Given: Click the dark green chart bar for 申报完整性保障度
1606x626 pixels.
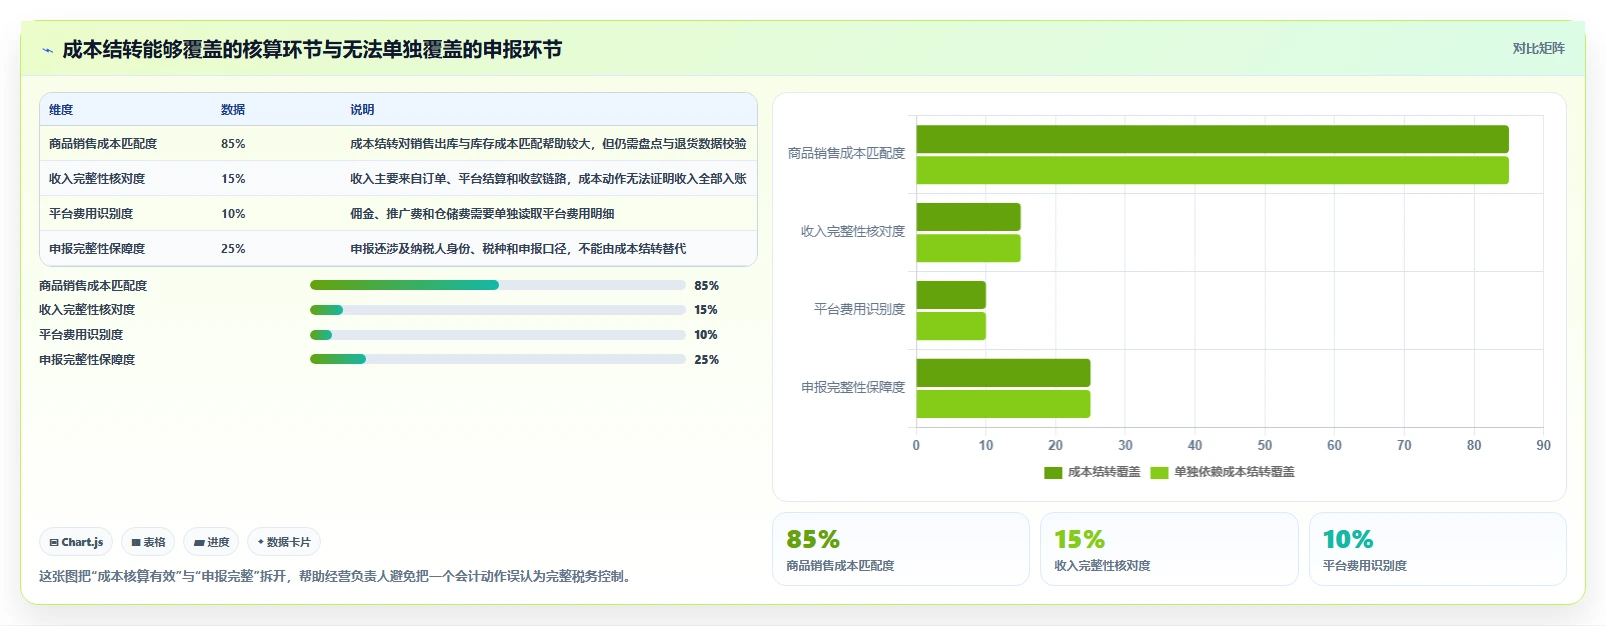Looking at the screenshot, I should pyautogui.click(x=1003, y=373).
